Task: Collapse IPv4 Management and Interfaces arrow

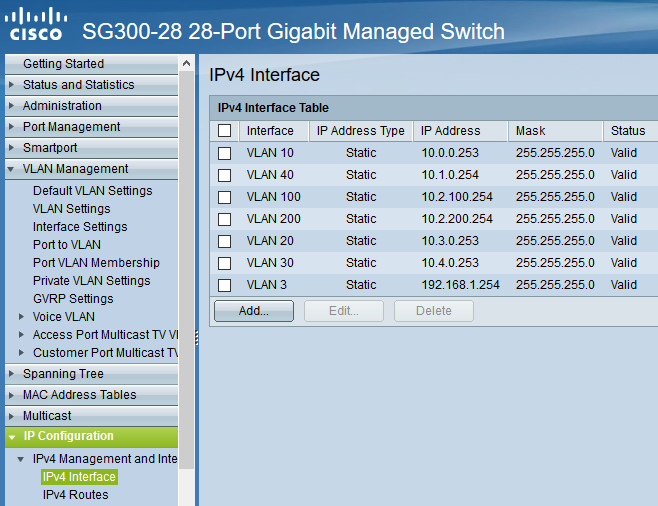Action: tap(21, 459)
